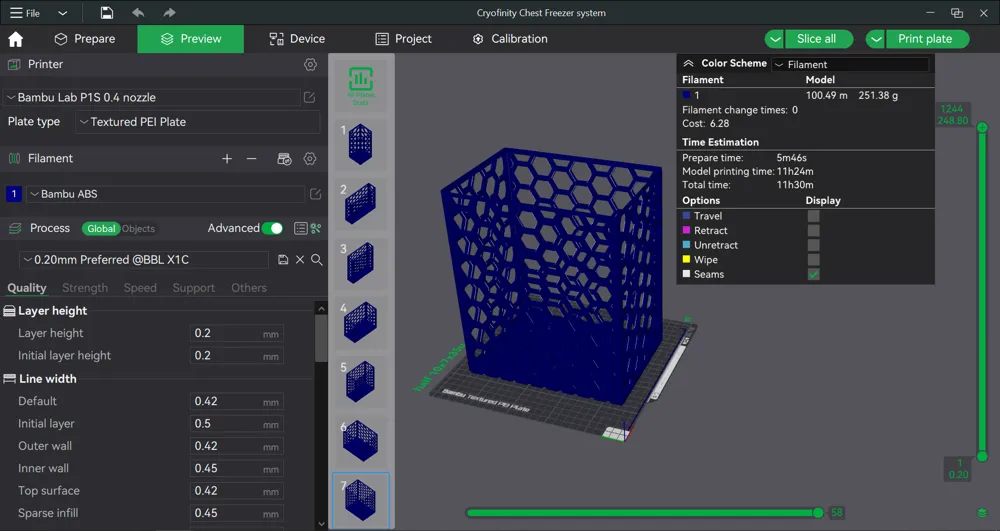Click the horizontal move slider handle

[818, 513]
